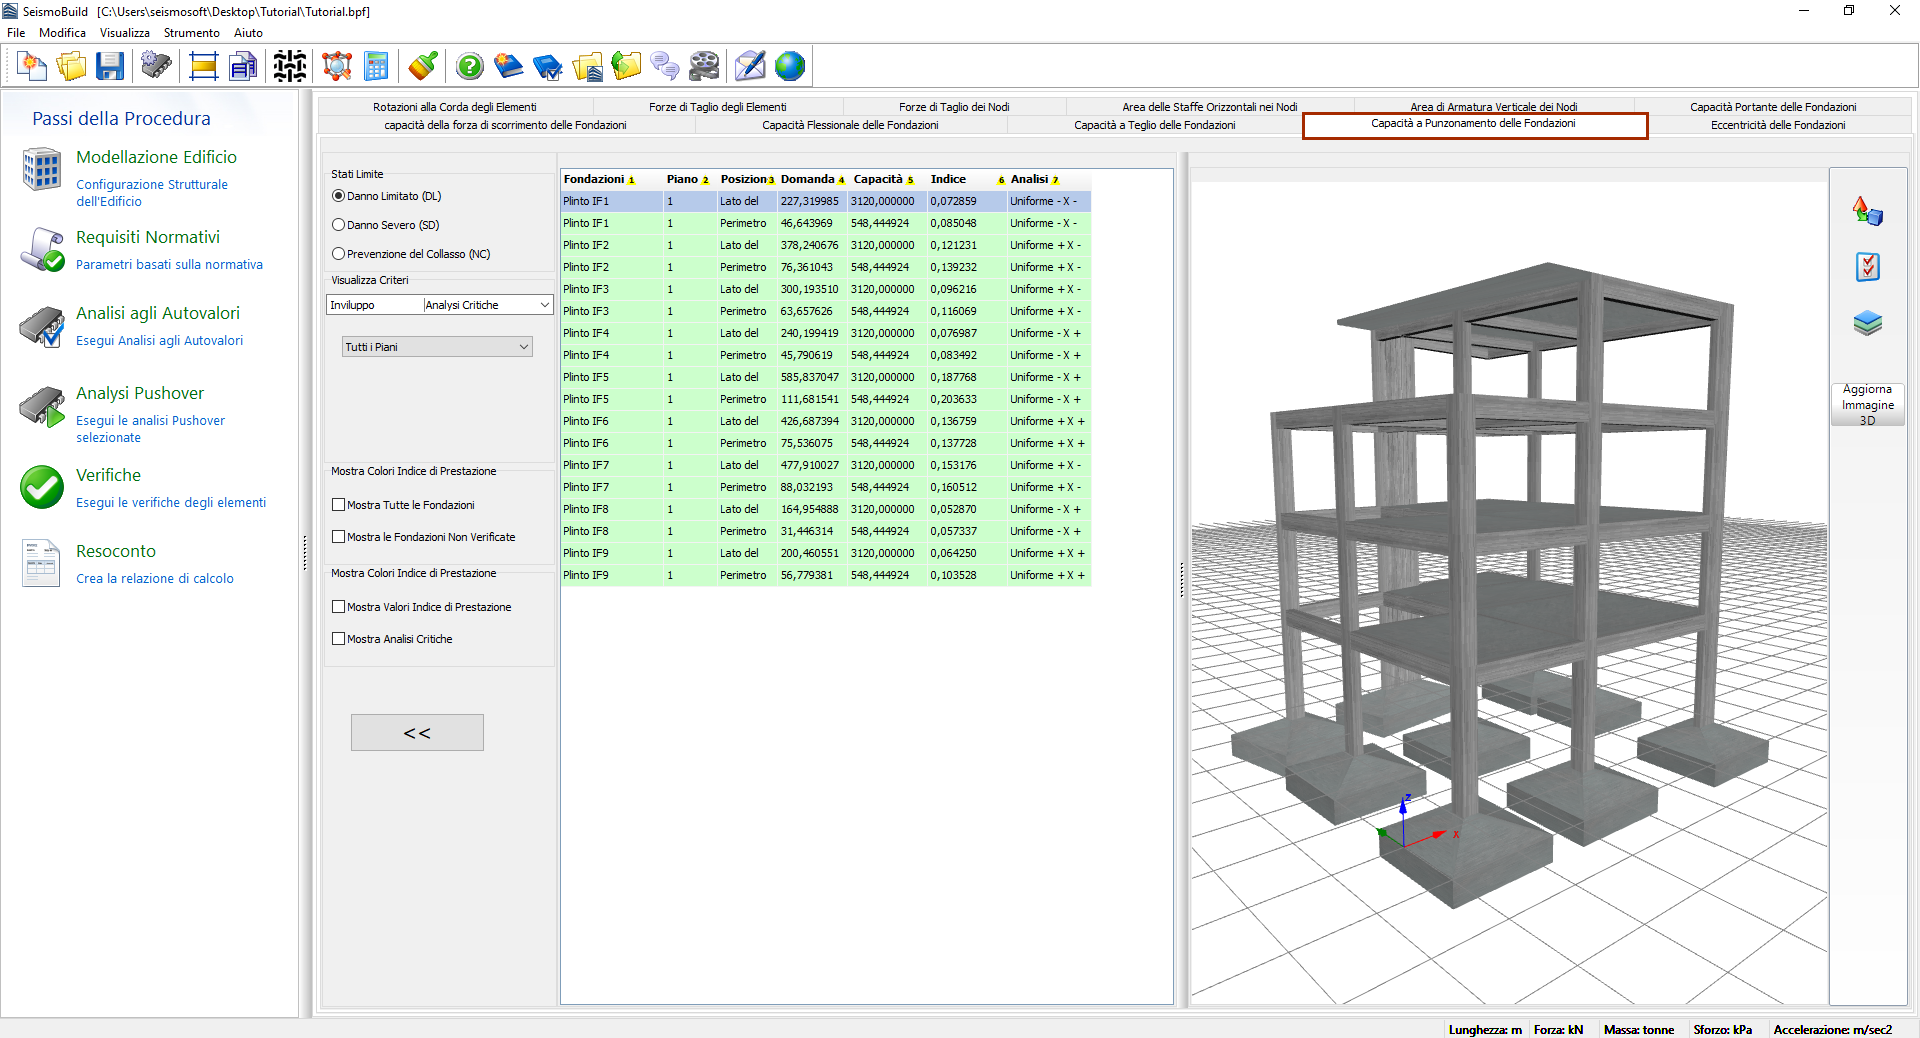
Task: Click the film reel video icon
Action: pyautogui.click(x=704, y=67)
